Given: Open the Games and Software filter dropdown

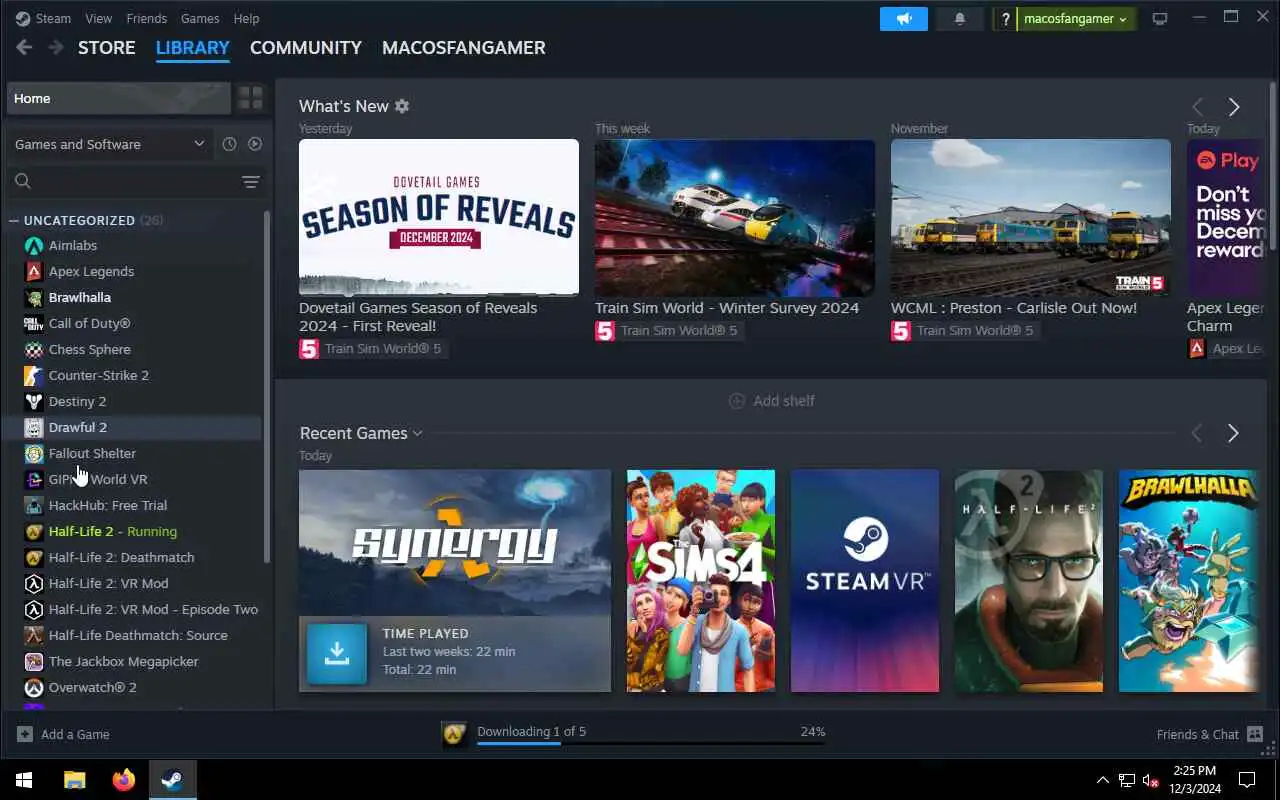Looking at the screenshot, I should (109, 144).
